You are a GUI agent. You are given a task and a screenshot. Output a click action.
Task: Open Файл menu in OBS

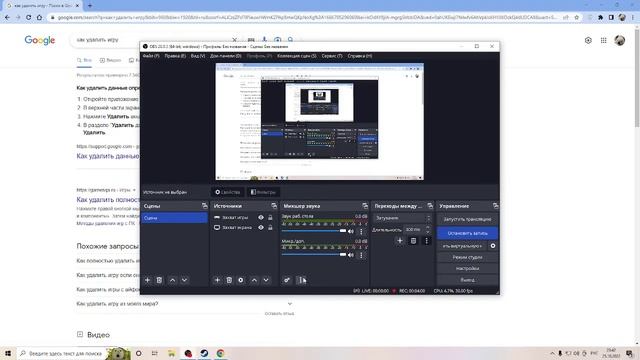151,56
